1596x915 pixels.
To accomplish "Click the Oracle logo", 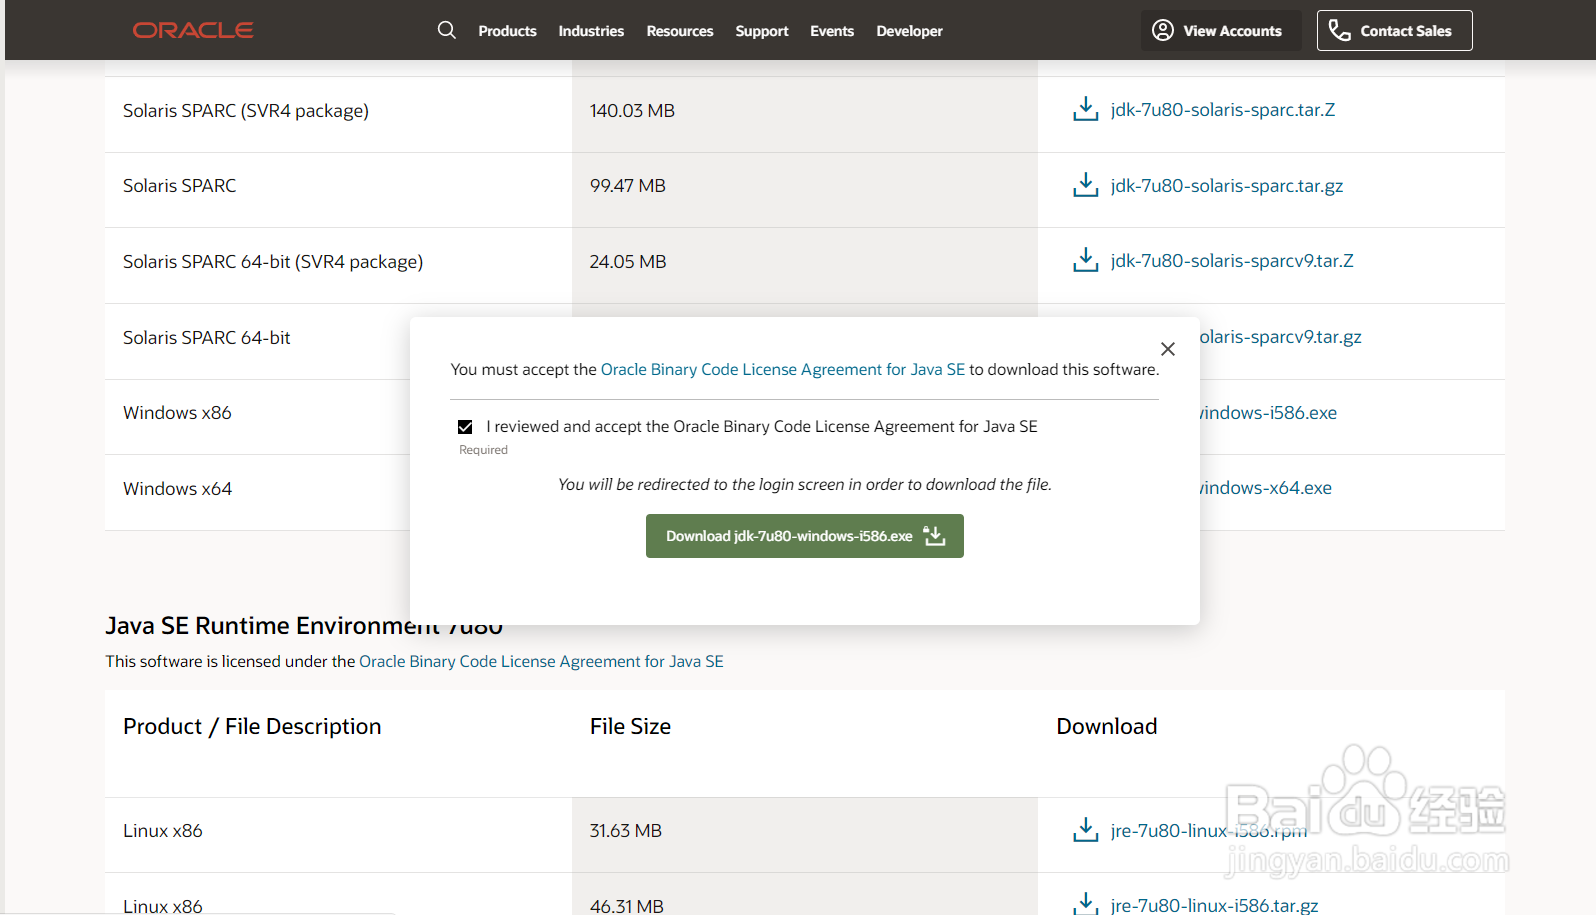I will click(193, 30).
